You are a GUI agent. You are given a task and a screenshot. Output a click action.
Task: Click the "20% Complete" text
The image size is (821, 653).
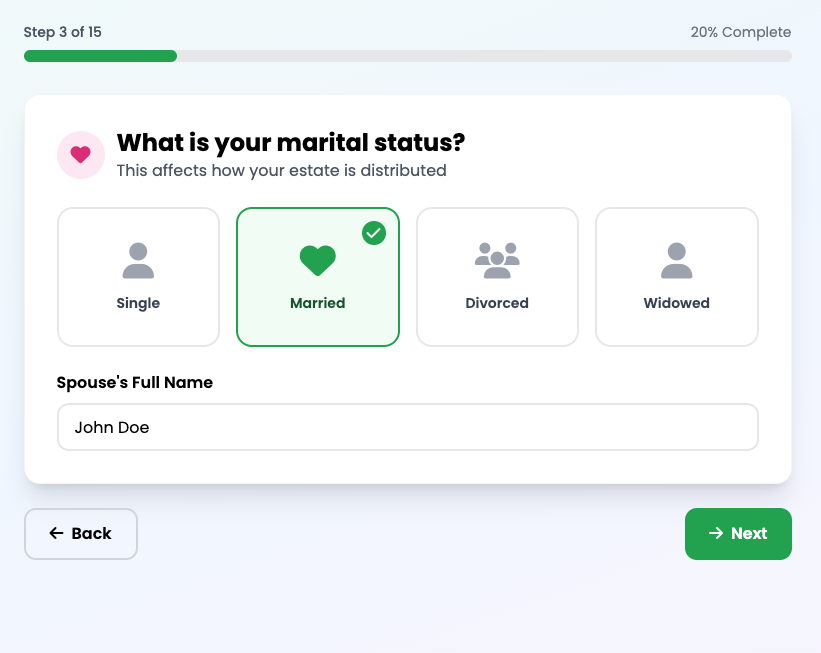tap(740, 32)
